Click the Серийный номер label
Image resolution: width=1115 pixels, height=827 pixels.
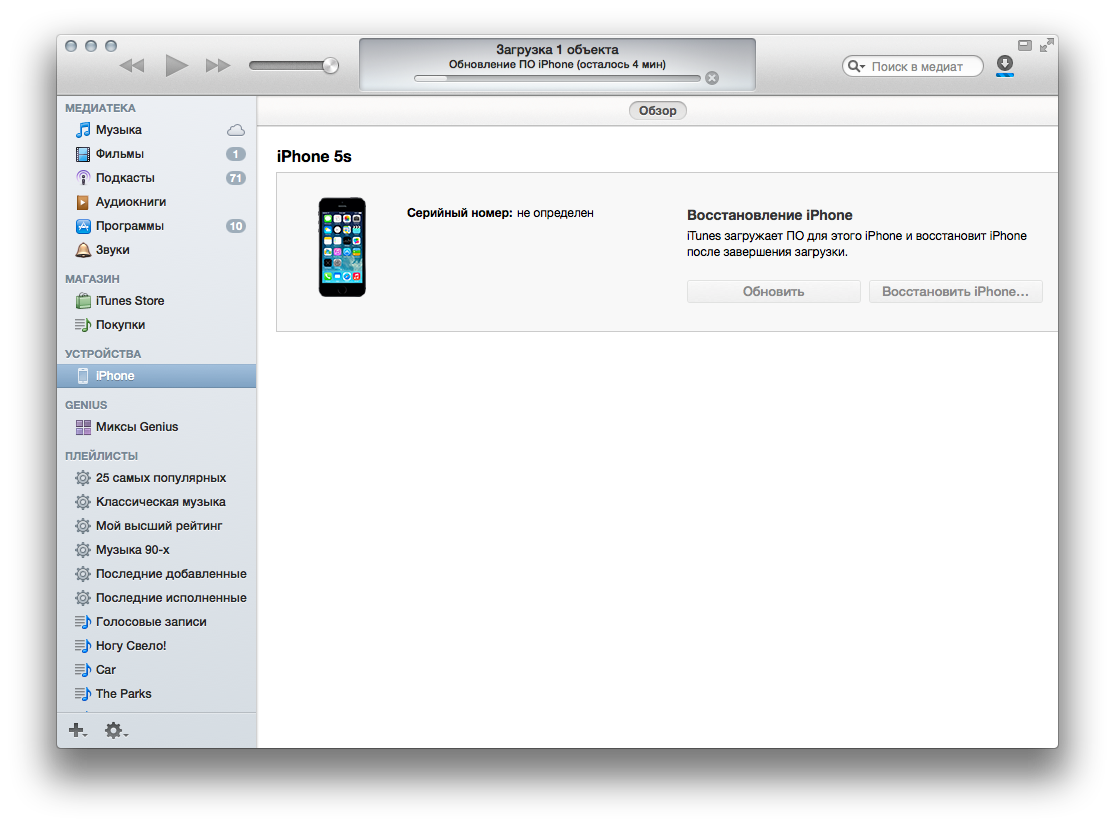pyautogui.click(x=459, y=213)
